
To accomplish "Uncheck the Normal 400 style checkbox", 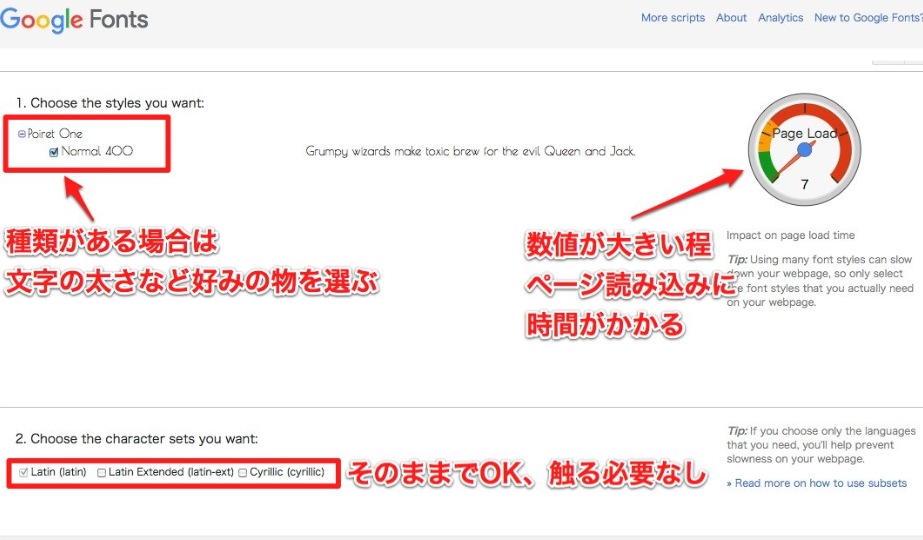I will pos(54,152).
